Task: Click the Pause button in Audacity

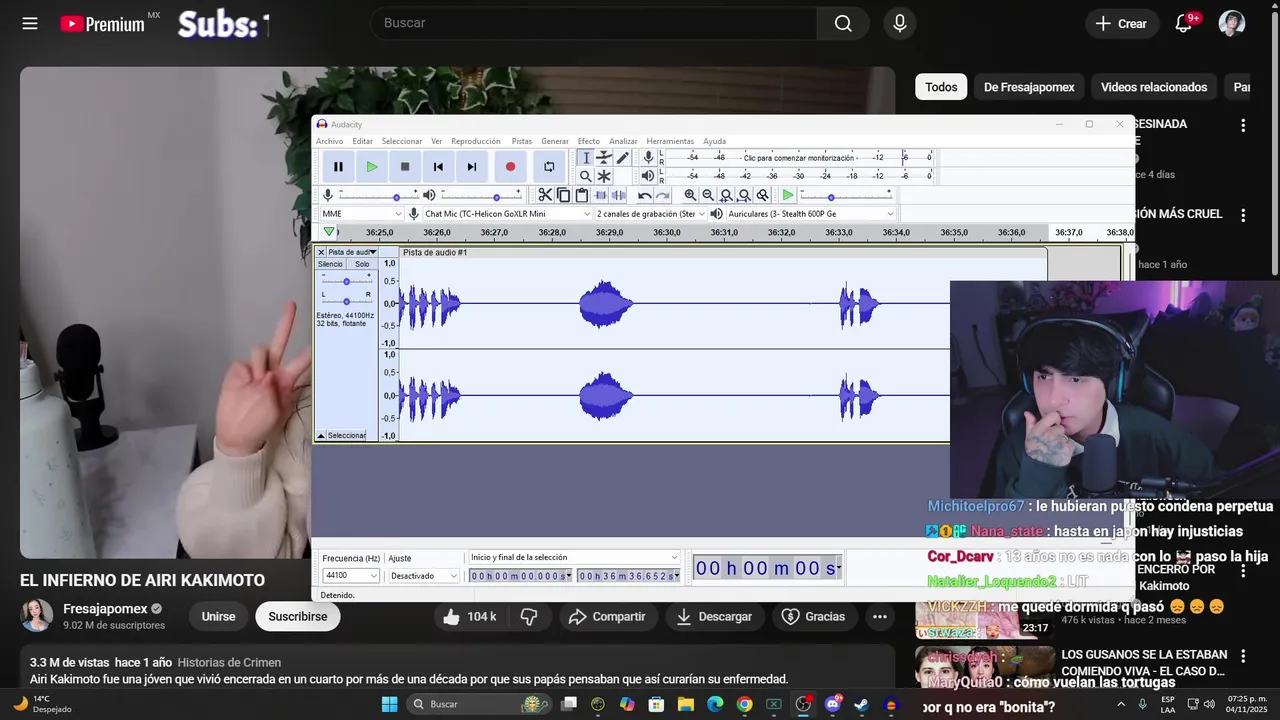Action: click(338, 167)
